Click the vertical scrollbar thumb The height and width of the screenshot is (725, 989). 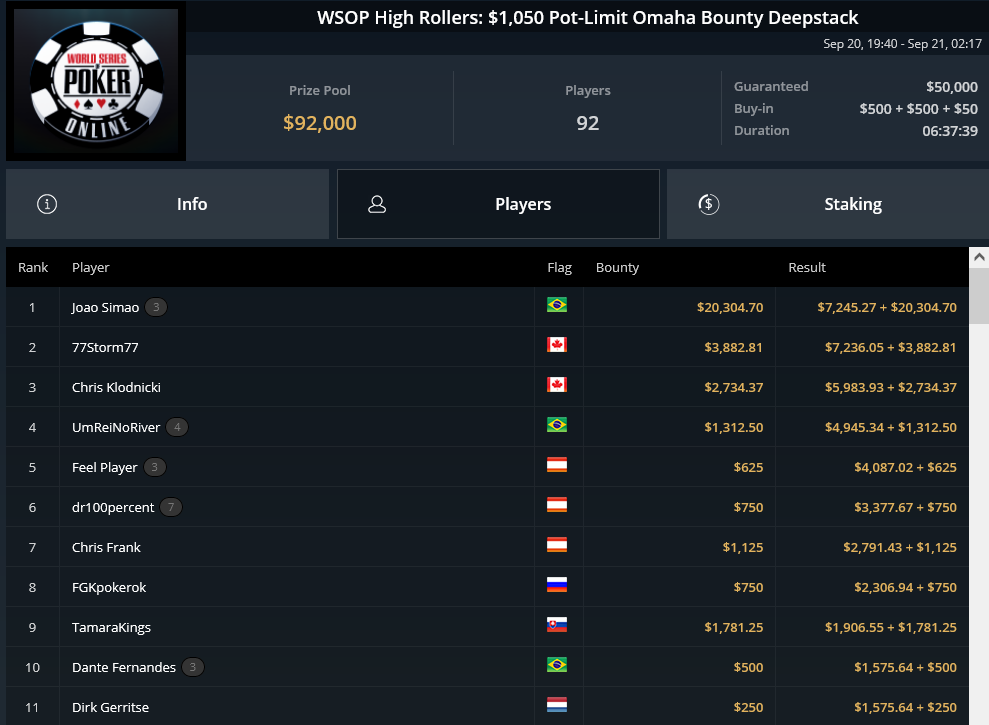[x=979, y=296]
